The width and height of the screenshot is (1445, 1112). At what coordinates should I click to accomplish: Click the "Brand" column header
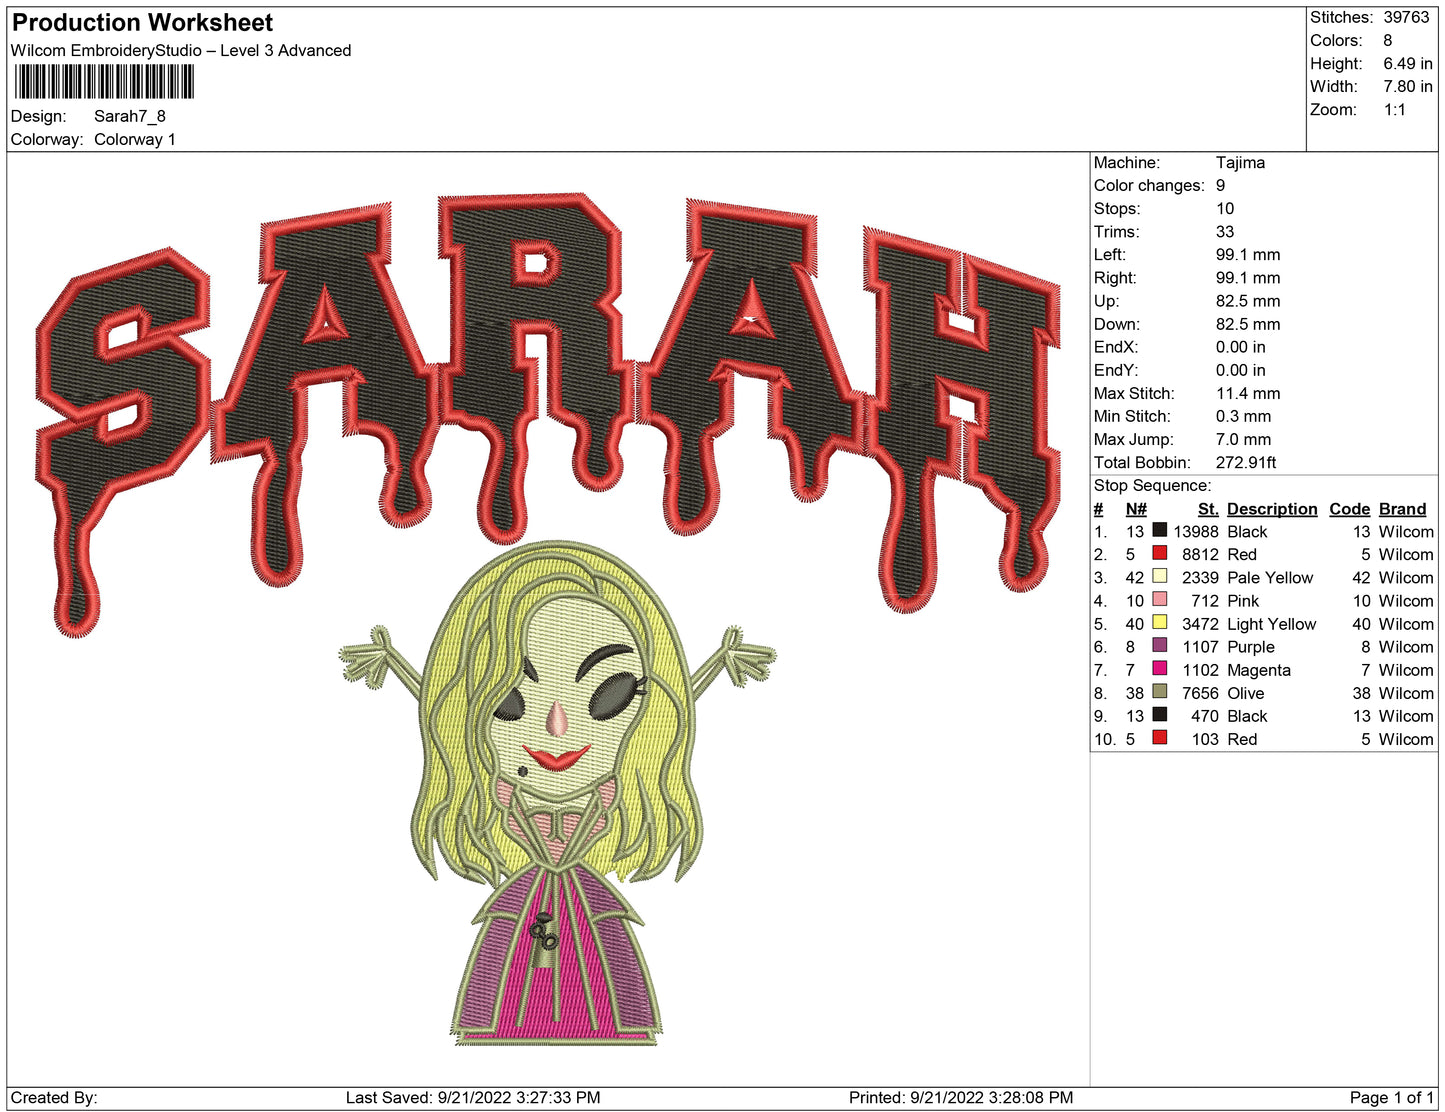point(1403,508)
